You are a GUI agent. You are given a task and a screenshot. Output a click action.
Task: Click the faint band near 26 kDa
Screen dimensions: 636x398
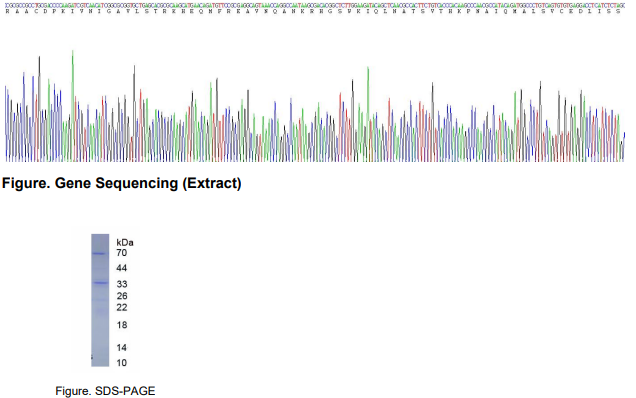point(100,300)
